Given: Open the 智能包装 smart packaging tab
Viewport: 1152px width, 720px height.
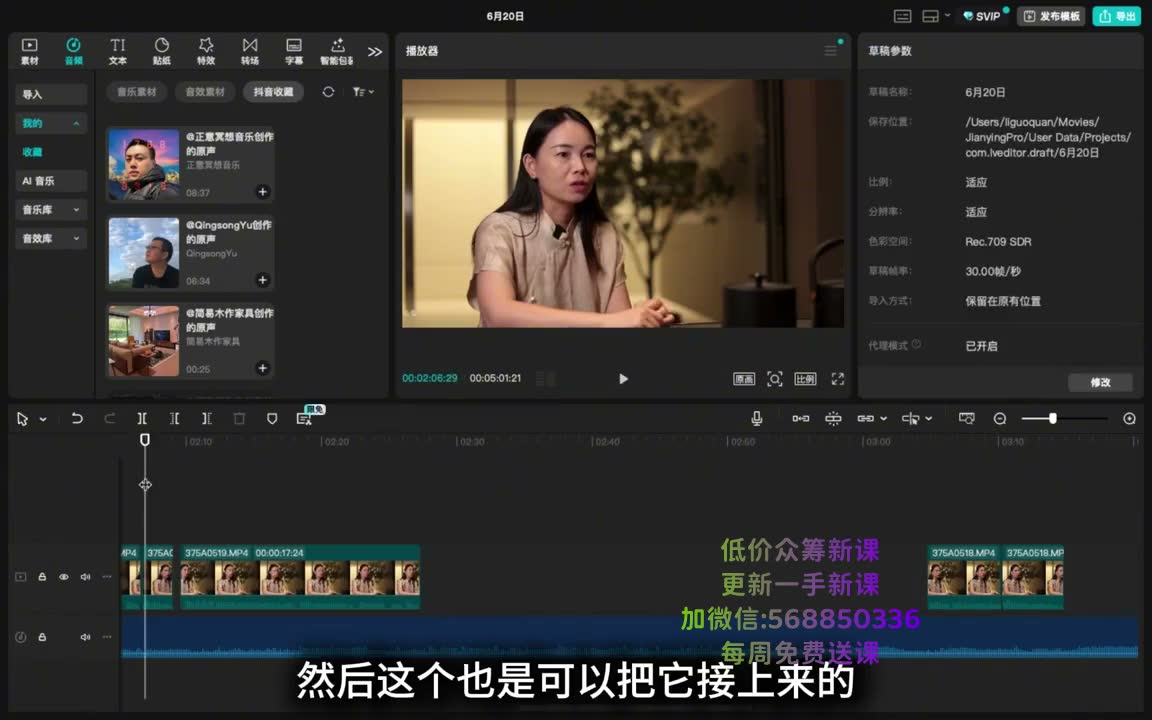Looking at the screenshot, I should tap(337, 51).
